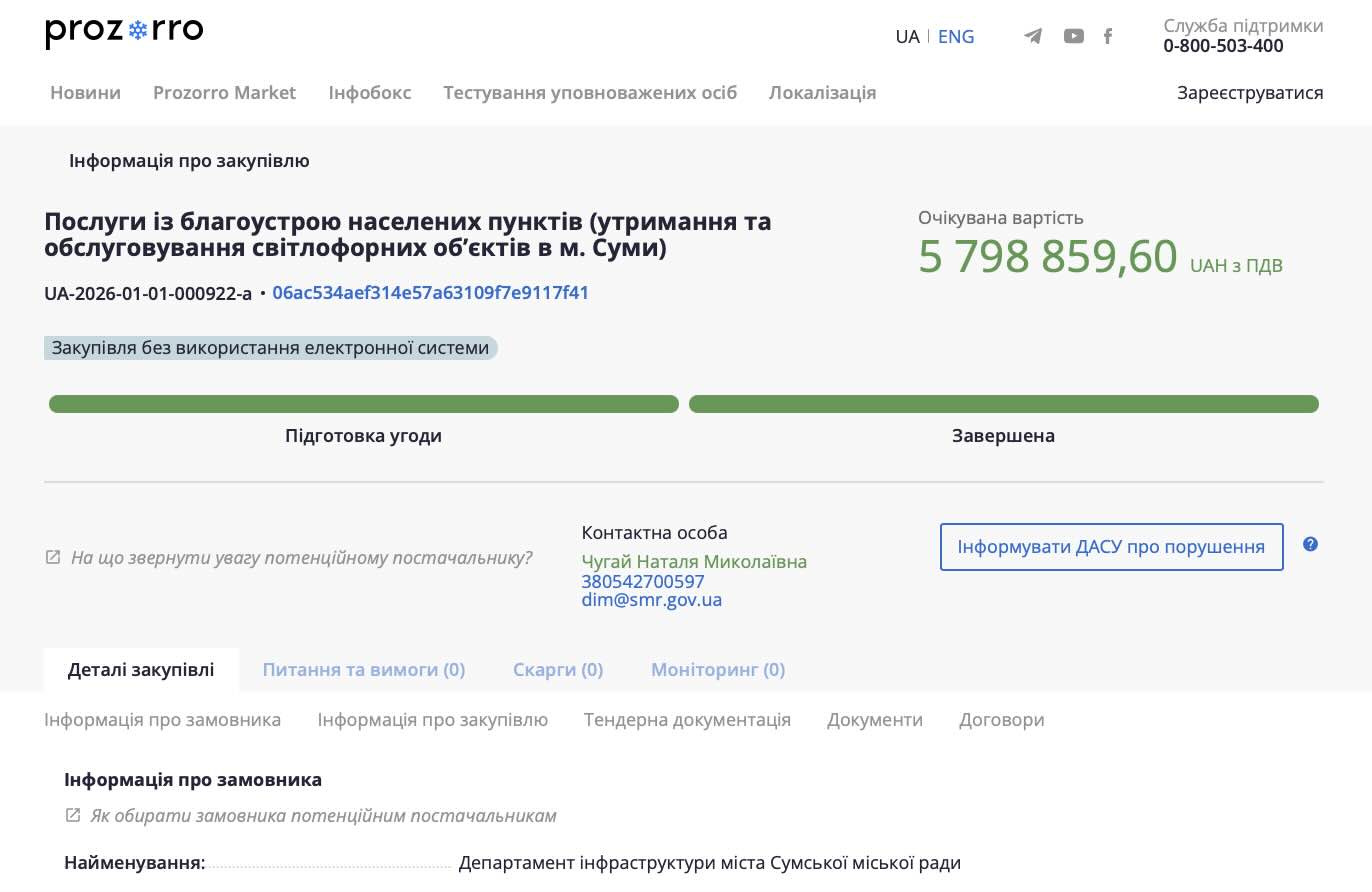Image resolution: width=1372 pixels, height=892 pixels.
Task: Switch language to UA
Action: coord(907,37)
